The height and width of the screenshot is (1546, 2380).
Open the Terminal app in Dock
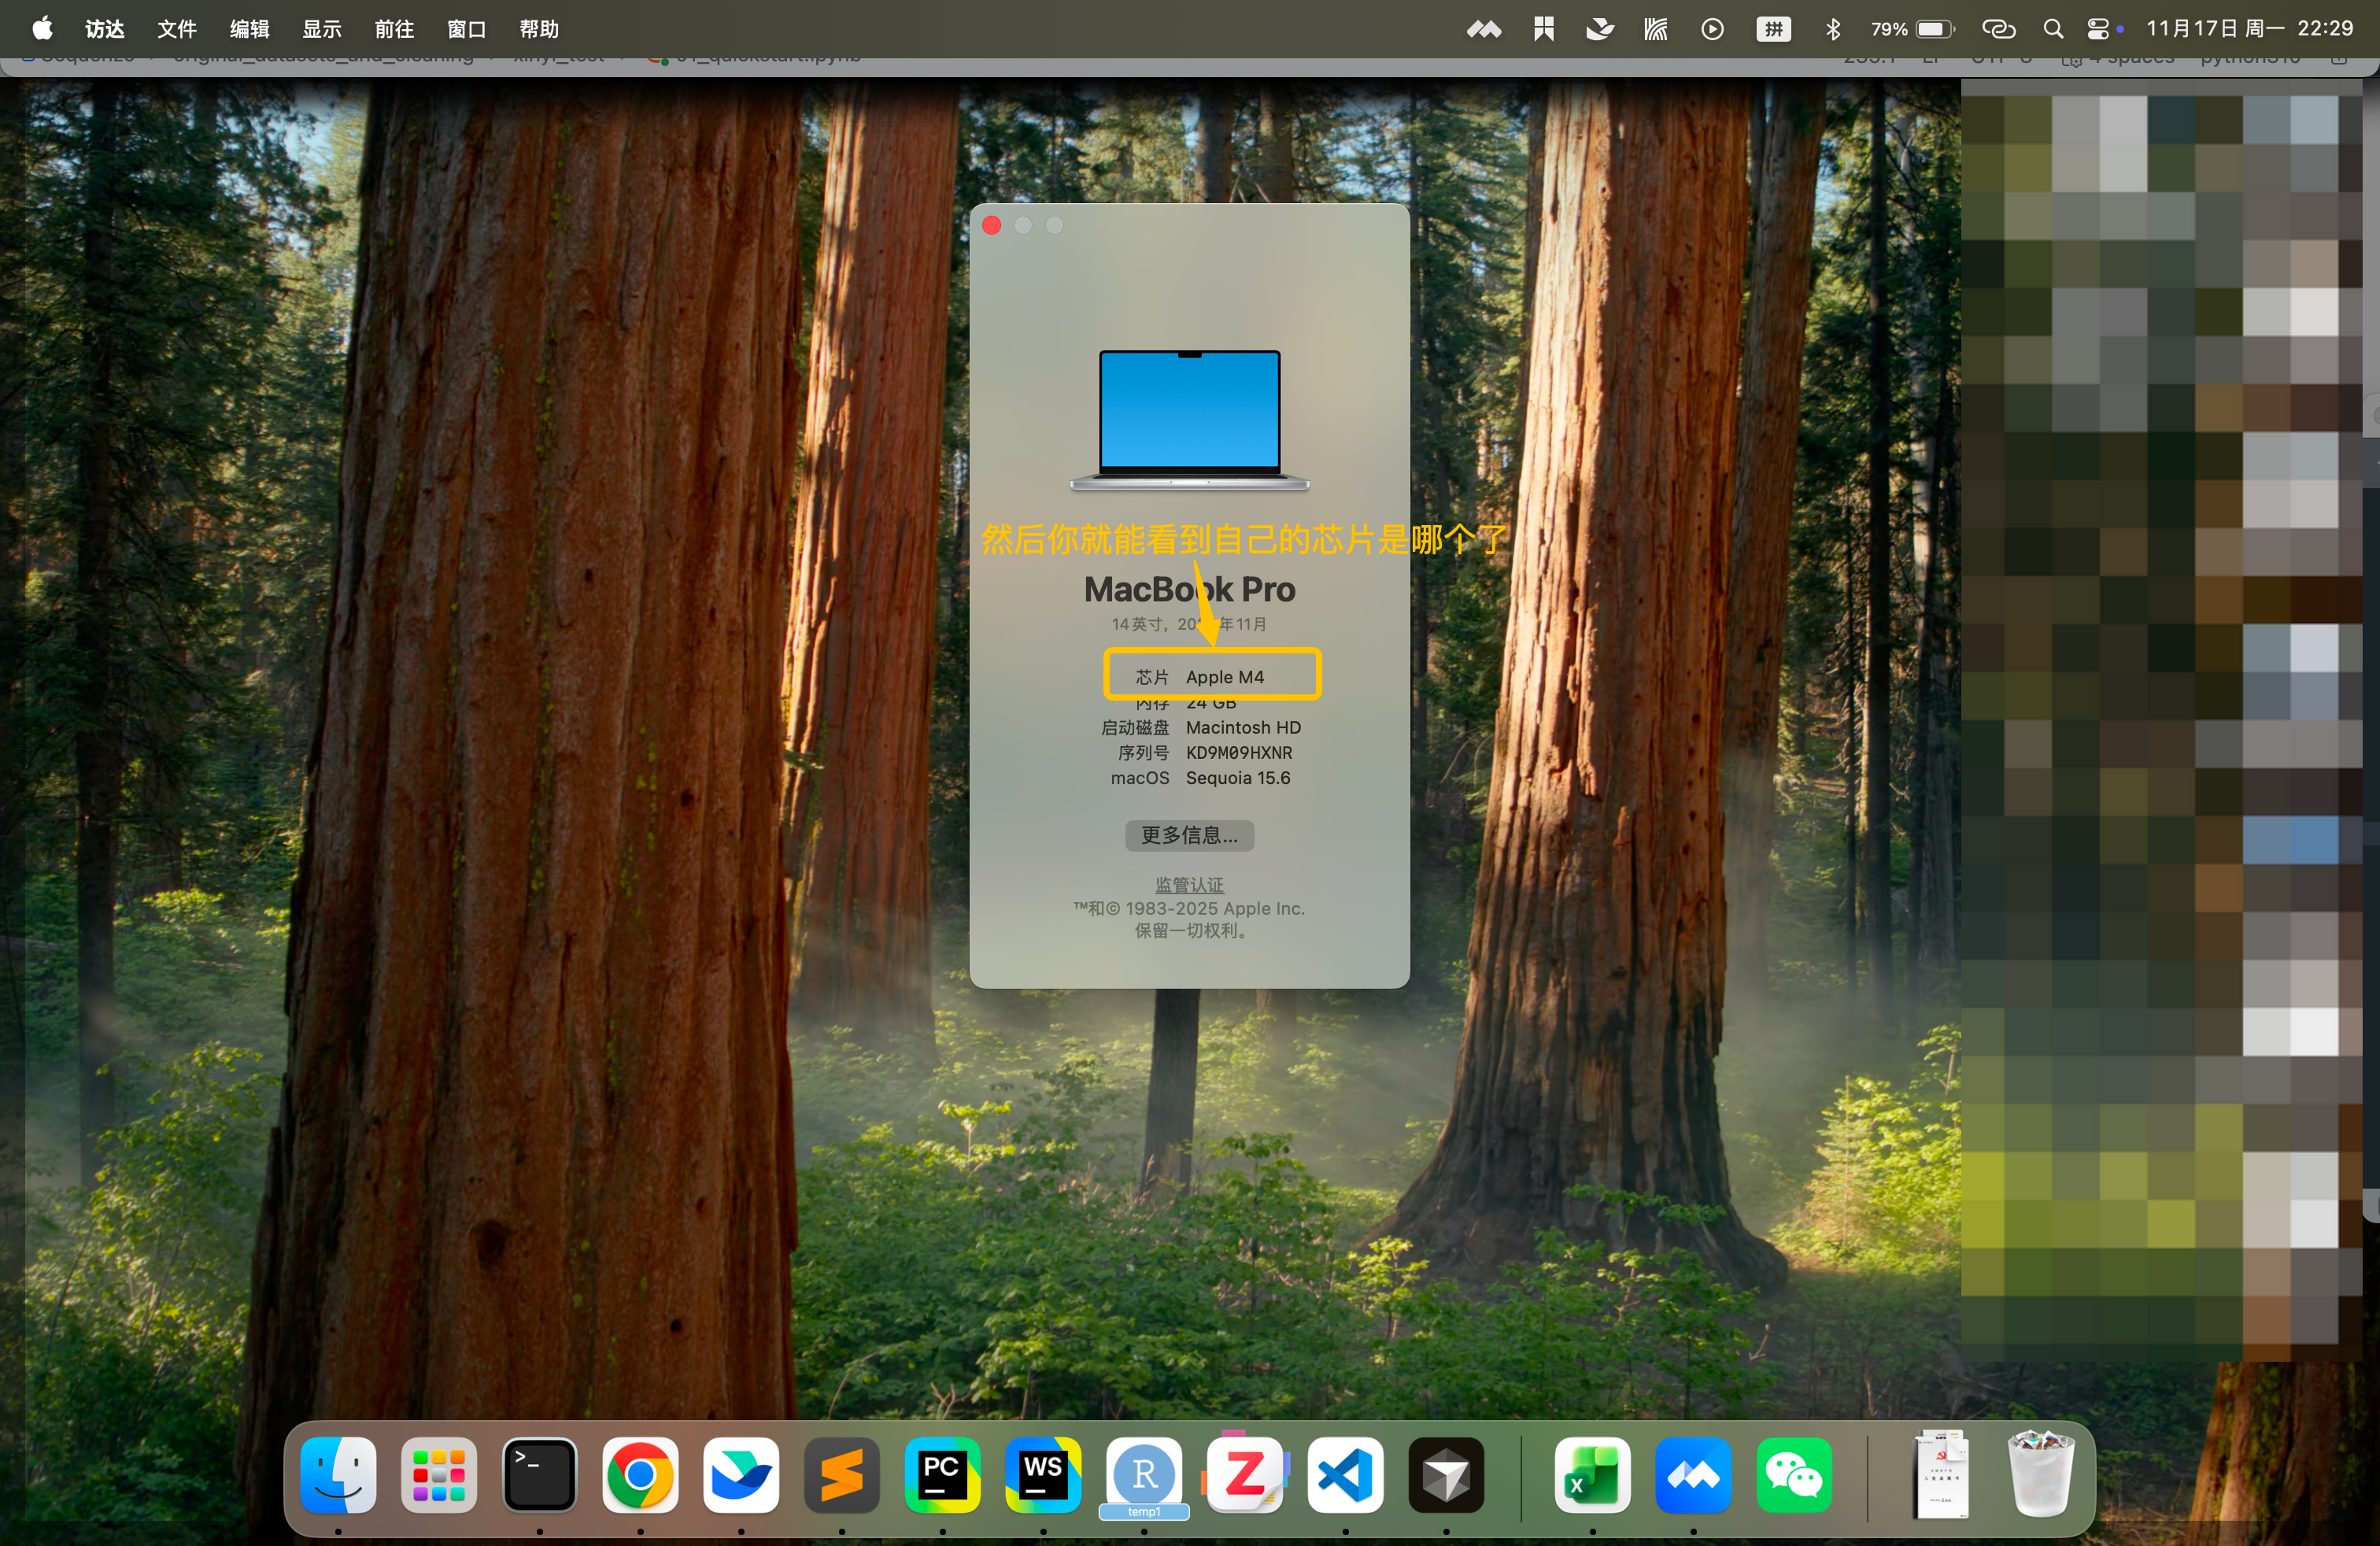click(x=540, y=1475)
